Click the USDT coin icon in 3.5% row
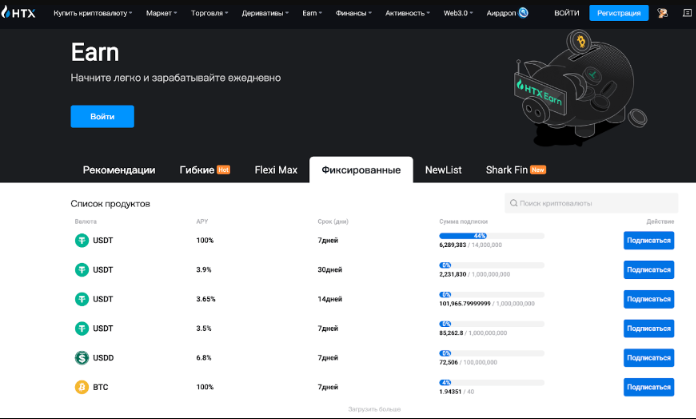This screenshot has width=696, height=419. [x=82, y=328]
